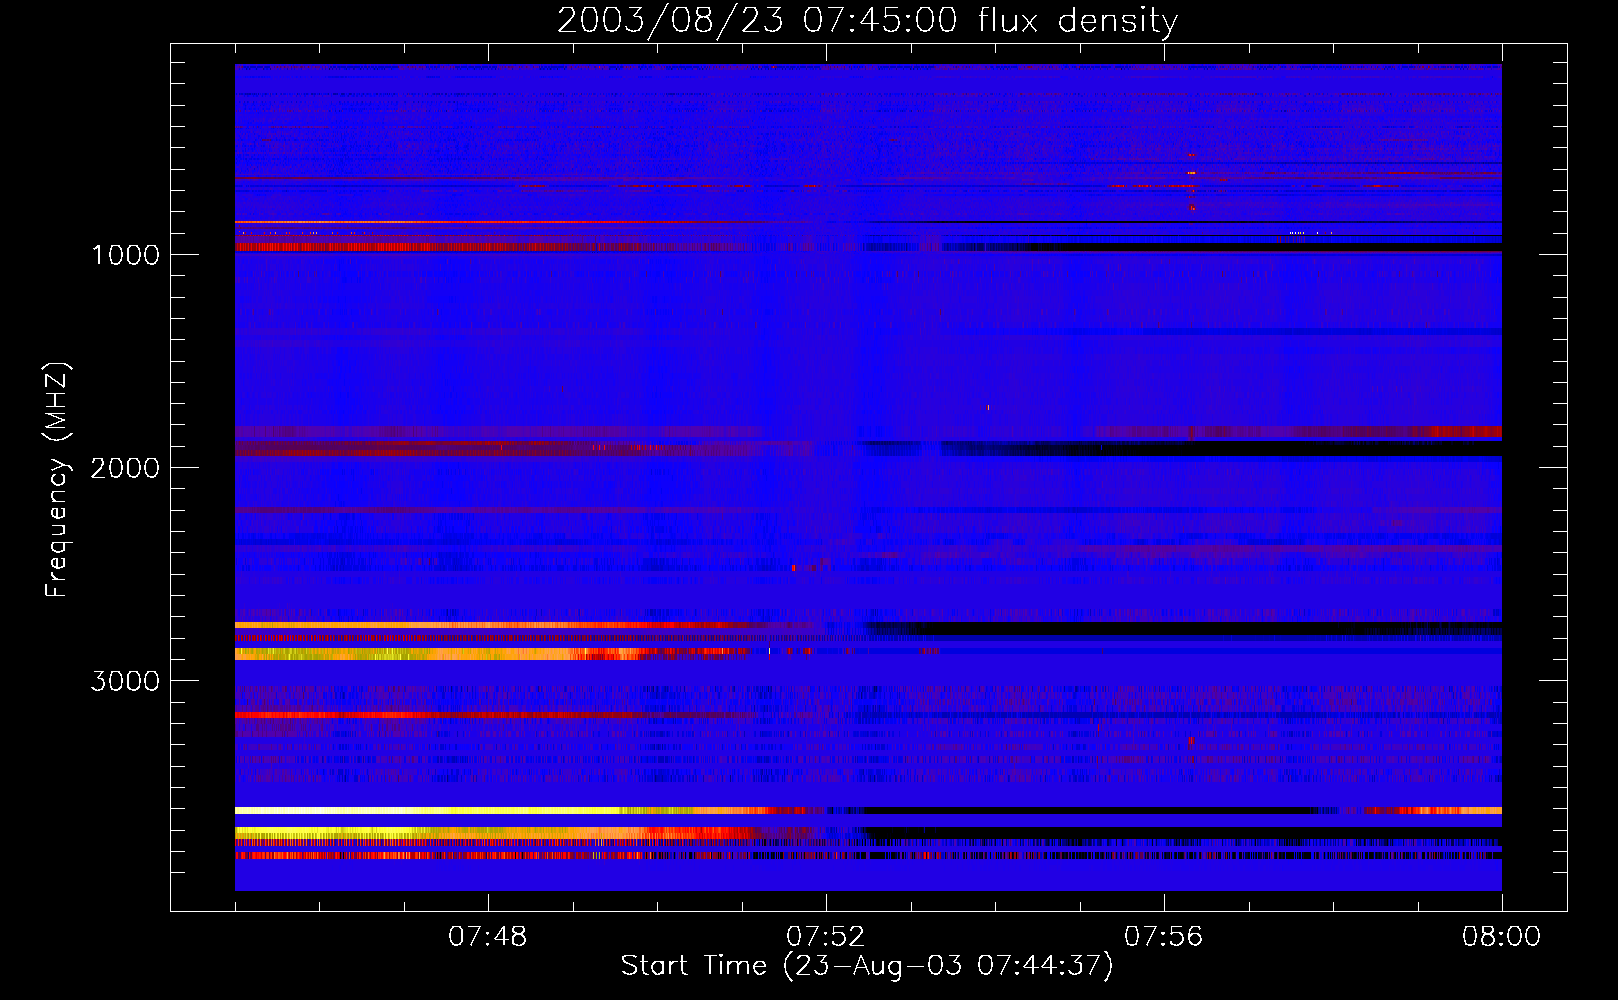Click the 3000 frequency tick label
The image size is (1618, 1000).
125,681
